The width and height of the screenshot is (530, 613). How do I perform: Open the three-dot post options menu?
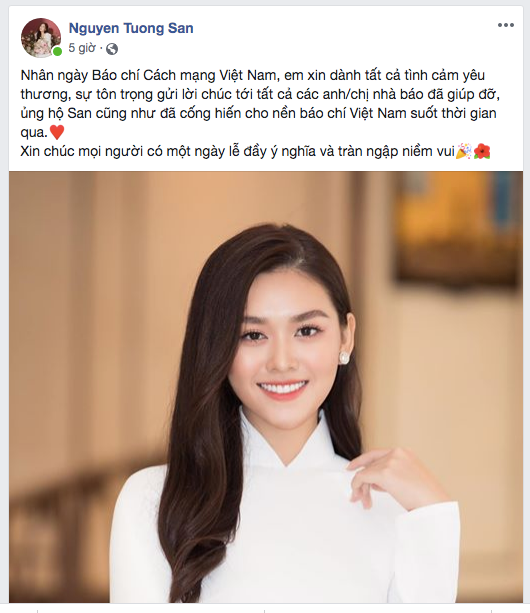[505, 25]
